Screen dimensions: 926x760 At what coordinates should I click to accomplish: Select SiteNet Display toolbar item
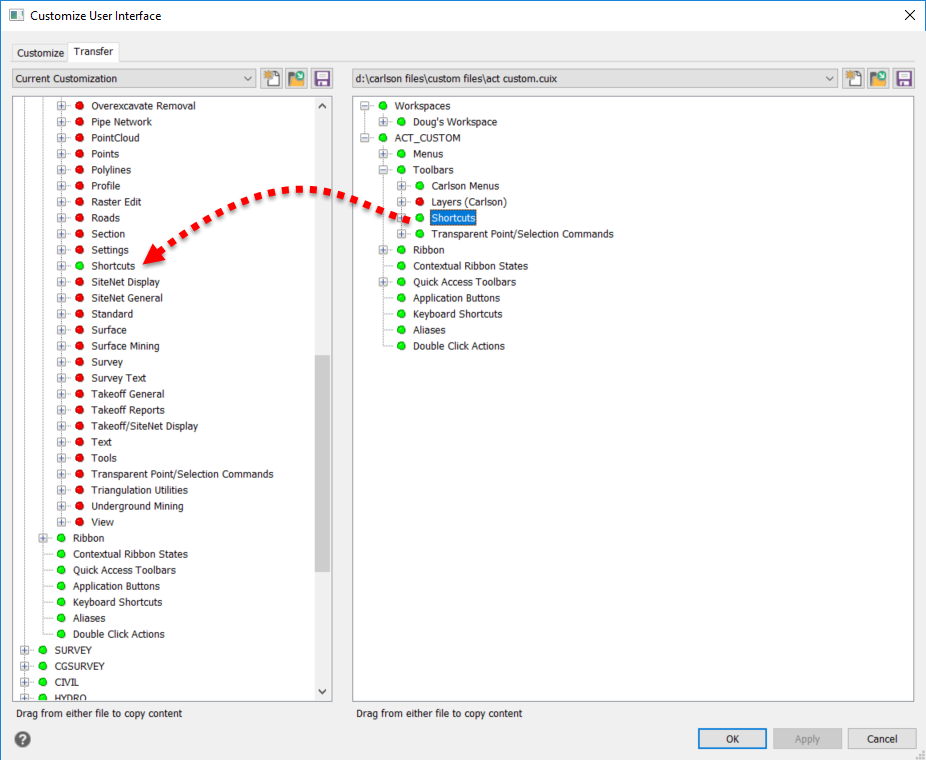click(125, 282)
